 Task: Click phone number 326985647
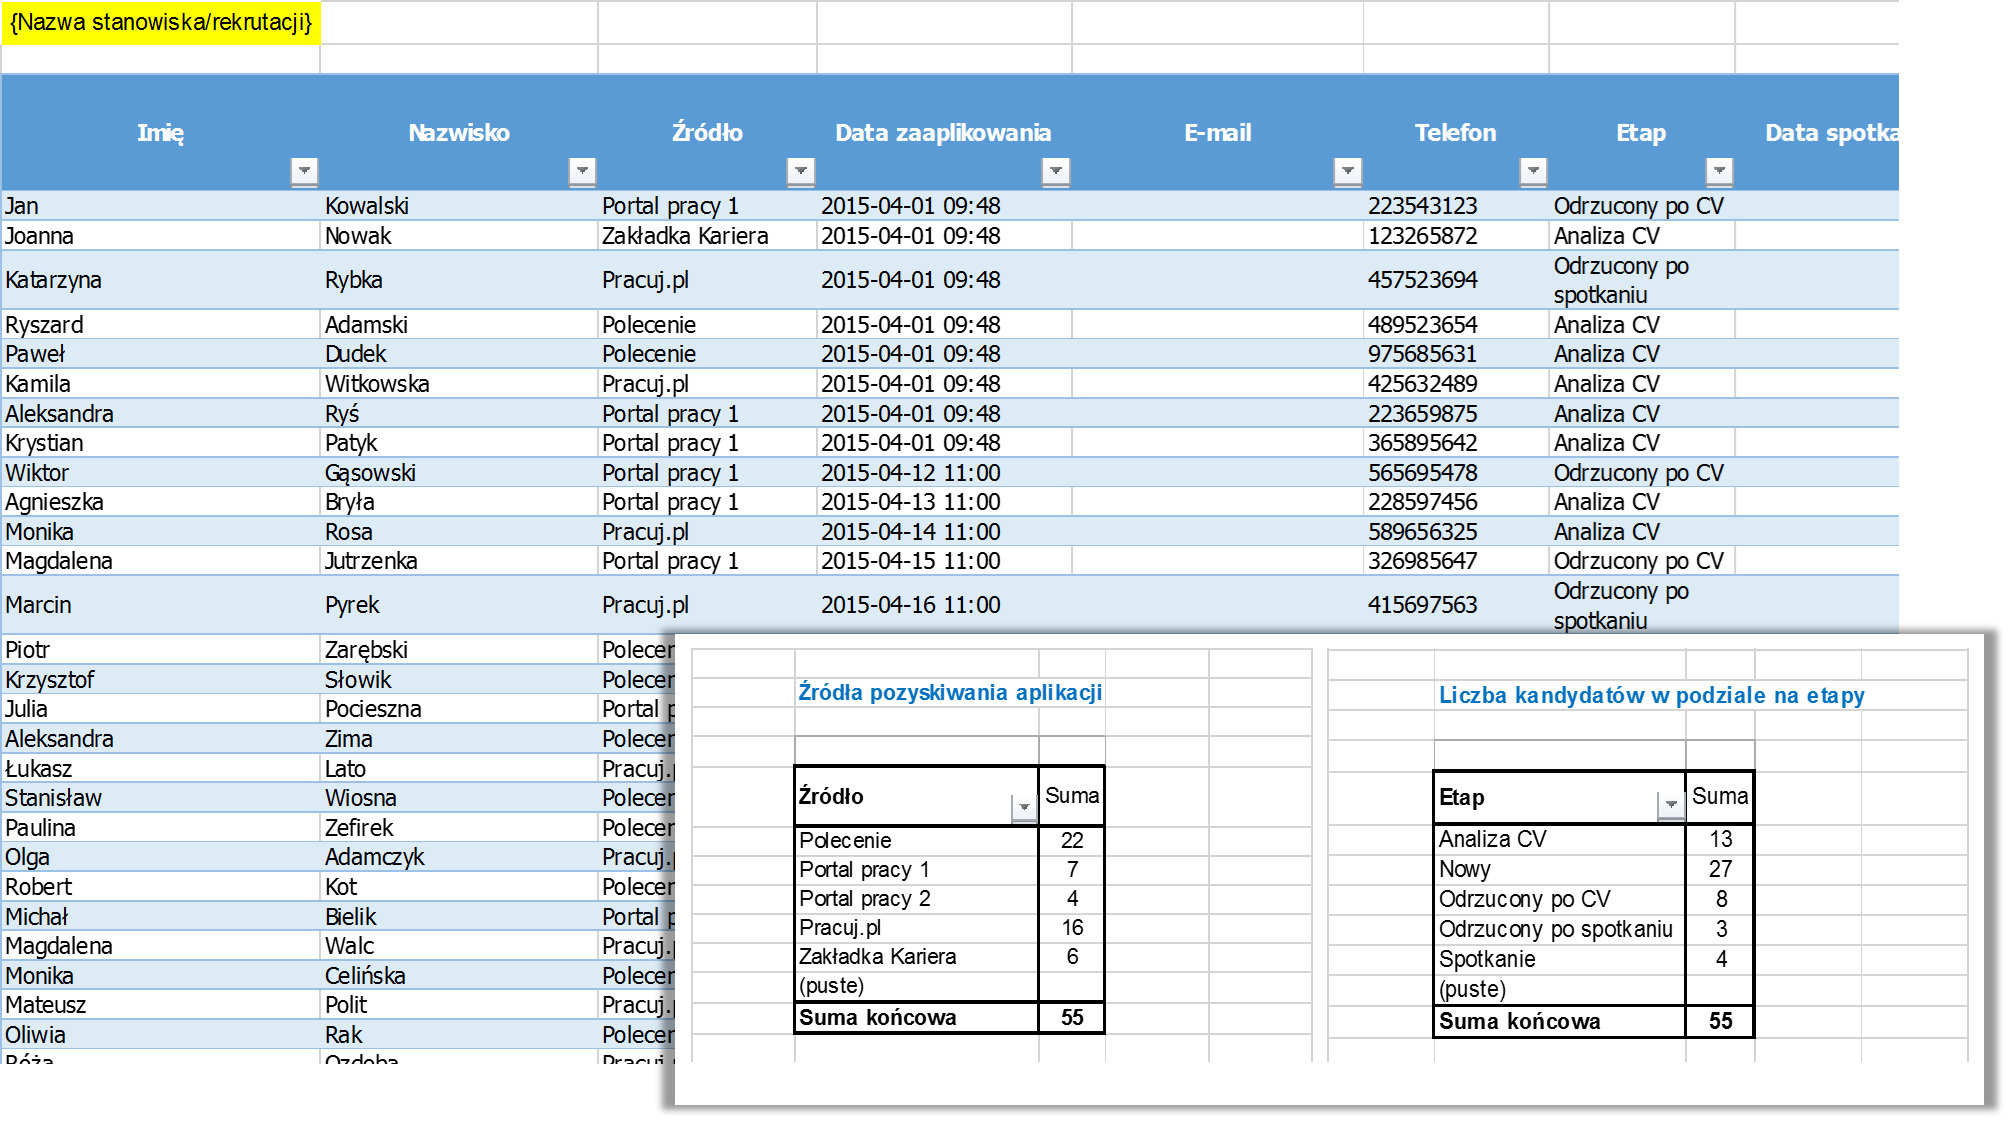coord(1456,561)
